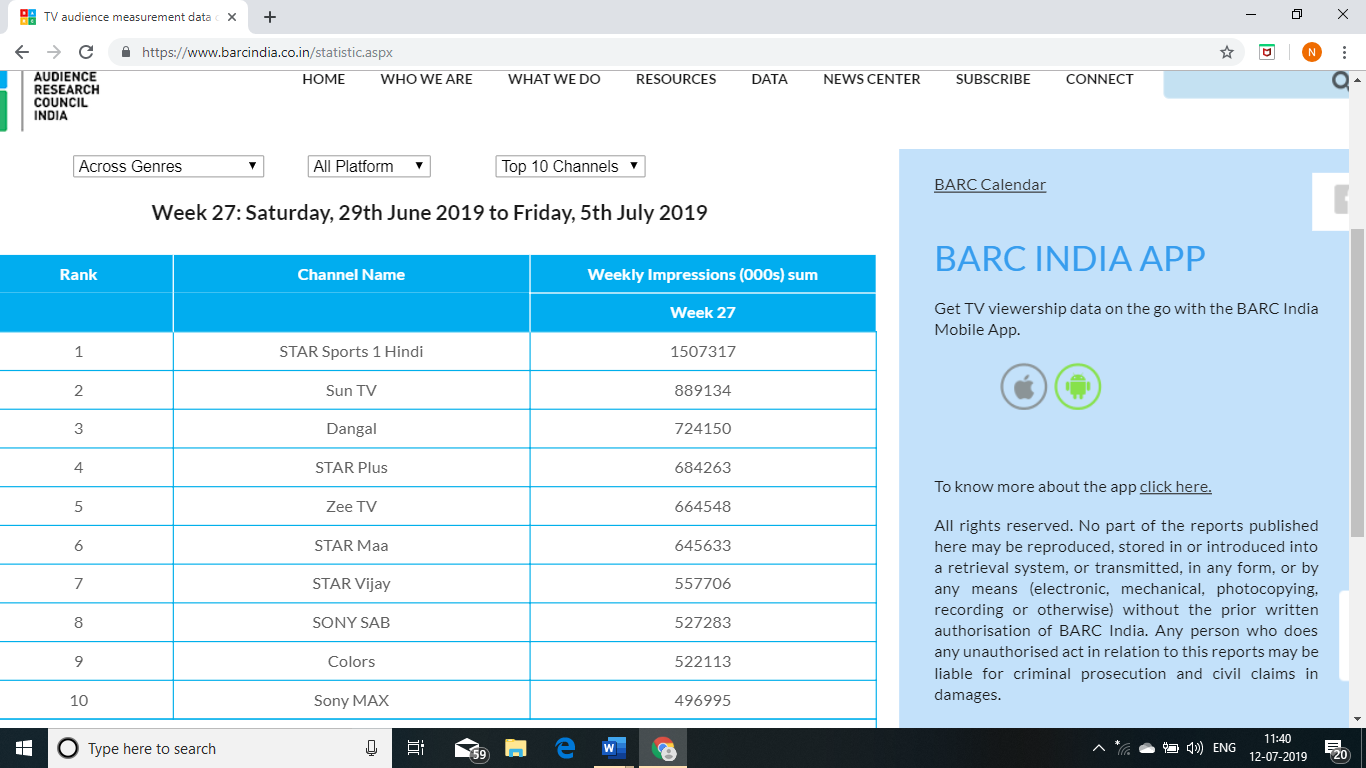Open the Top 10 Channels dropdown
Screen dimensions: 1366x768
pos(569,166)
